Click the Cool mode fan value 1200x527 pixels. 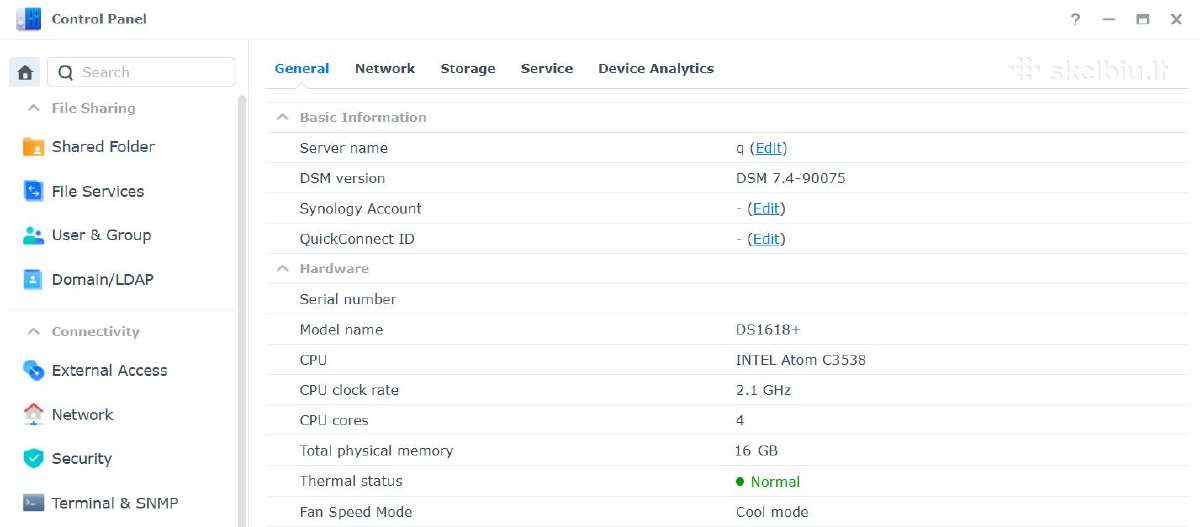(772, 512)
